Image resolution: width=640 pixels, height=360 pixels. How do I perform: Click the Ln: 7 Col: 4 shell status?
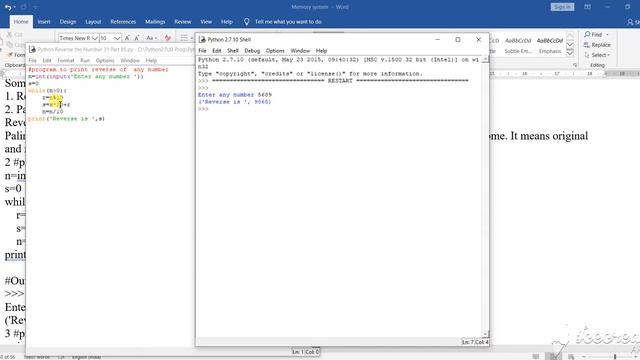tap(475, 342)
